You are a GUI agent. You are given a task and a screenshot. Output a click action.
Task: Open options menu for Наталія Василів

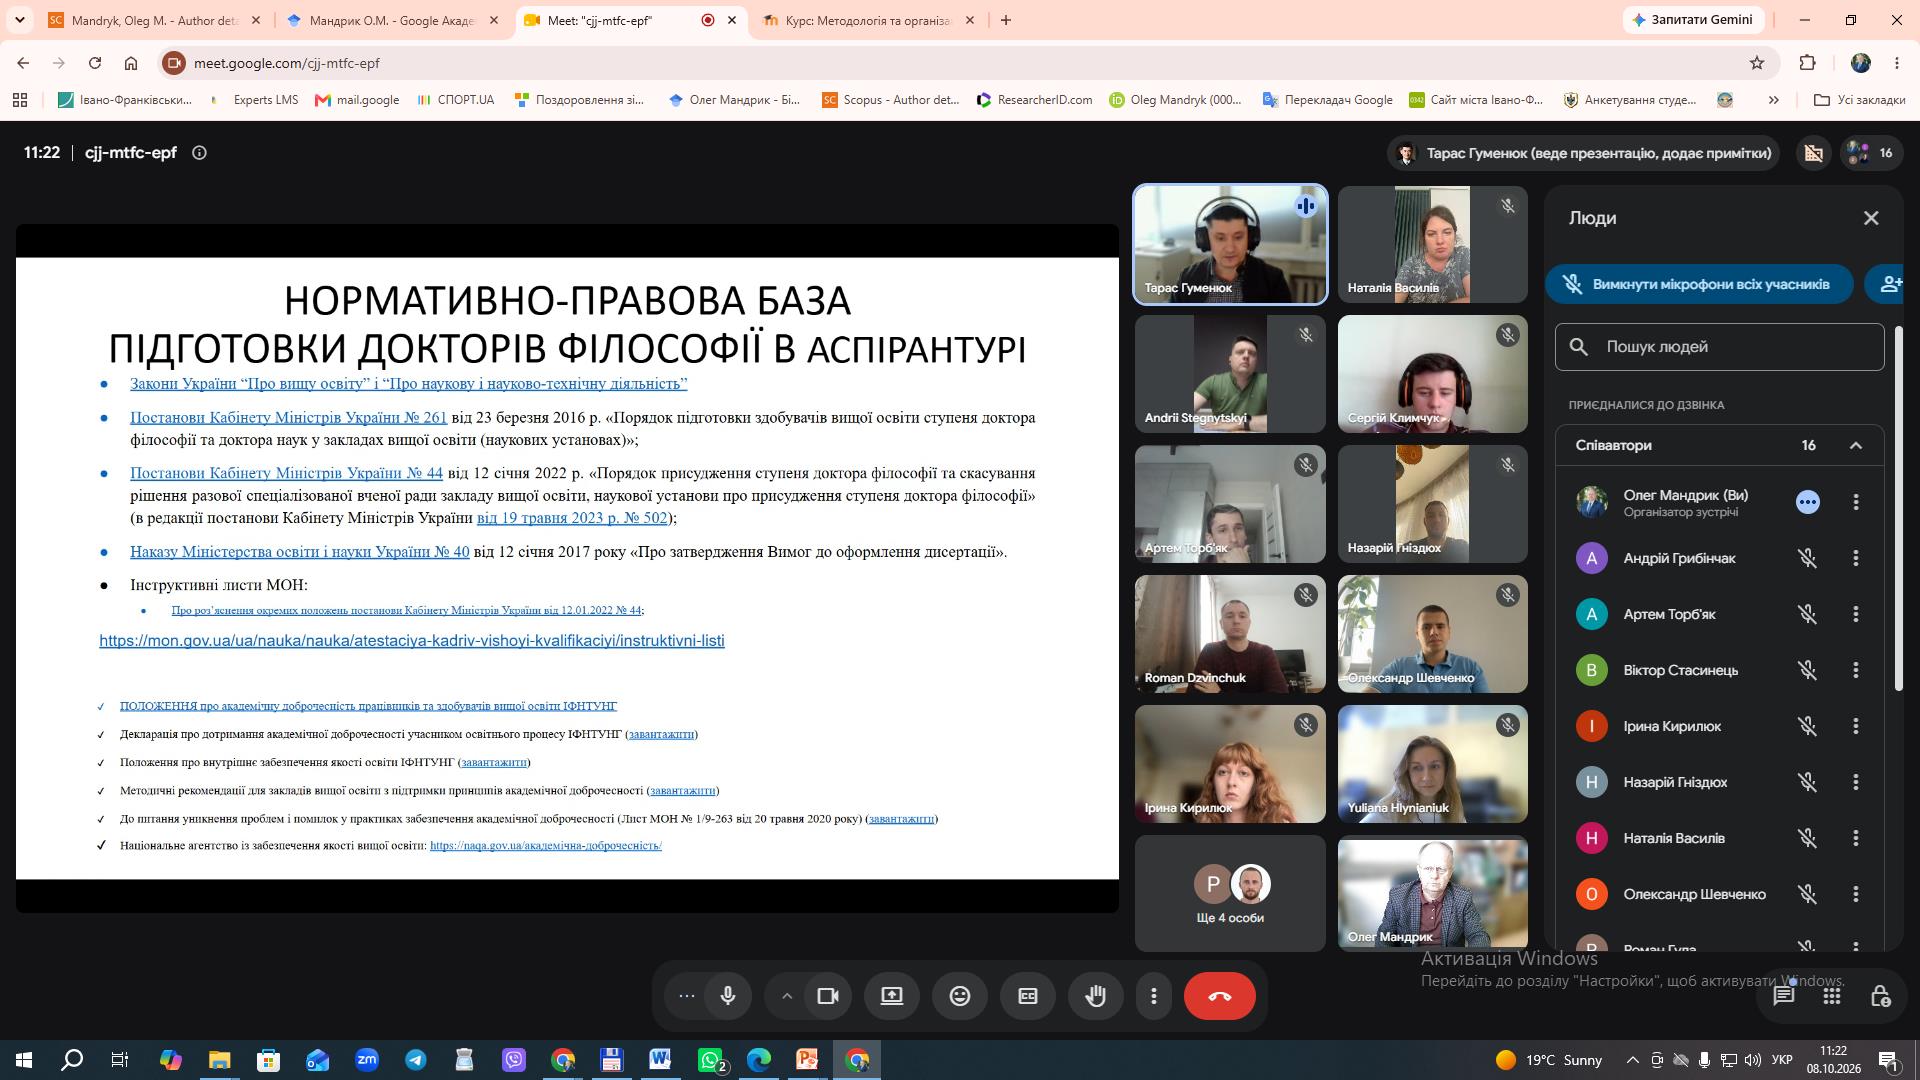(1856, 838)
